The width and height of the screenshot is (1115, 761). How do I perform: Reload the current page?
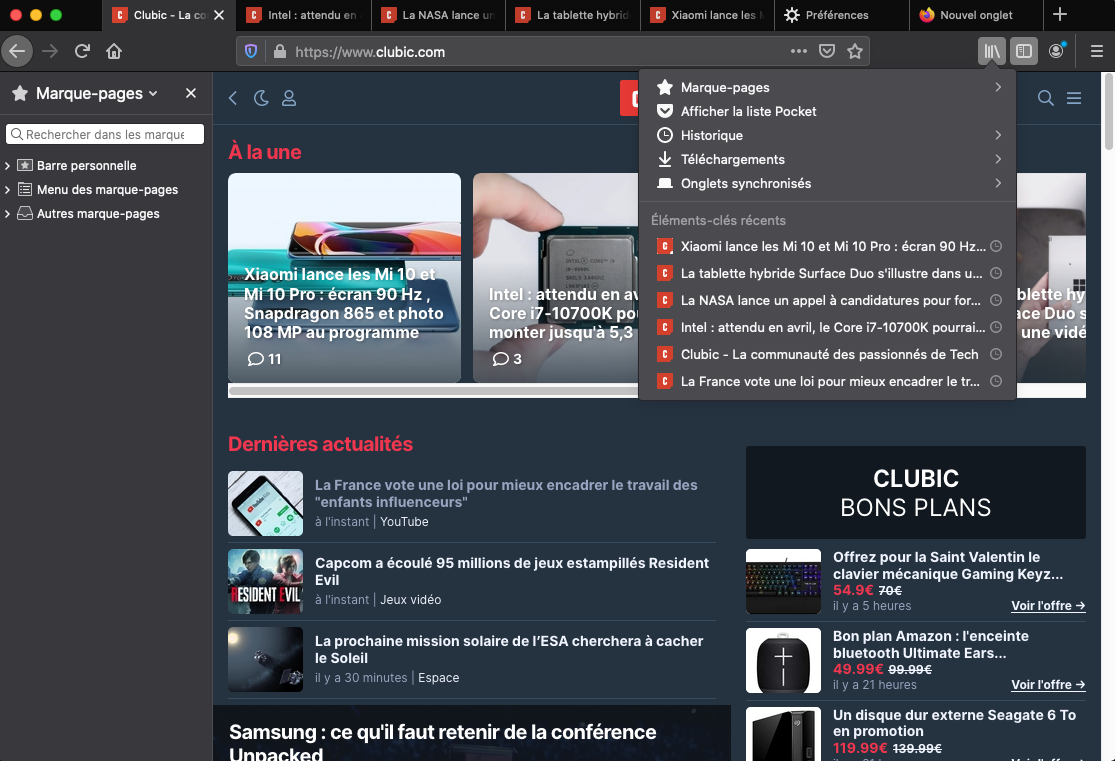[x=82, y=51]
